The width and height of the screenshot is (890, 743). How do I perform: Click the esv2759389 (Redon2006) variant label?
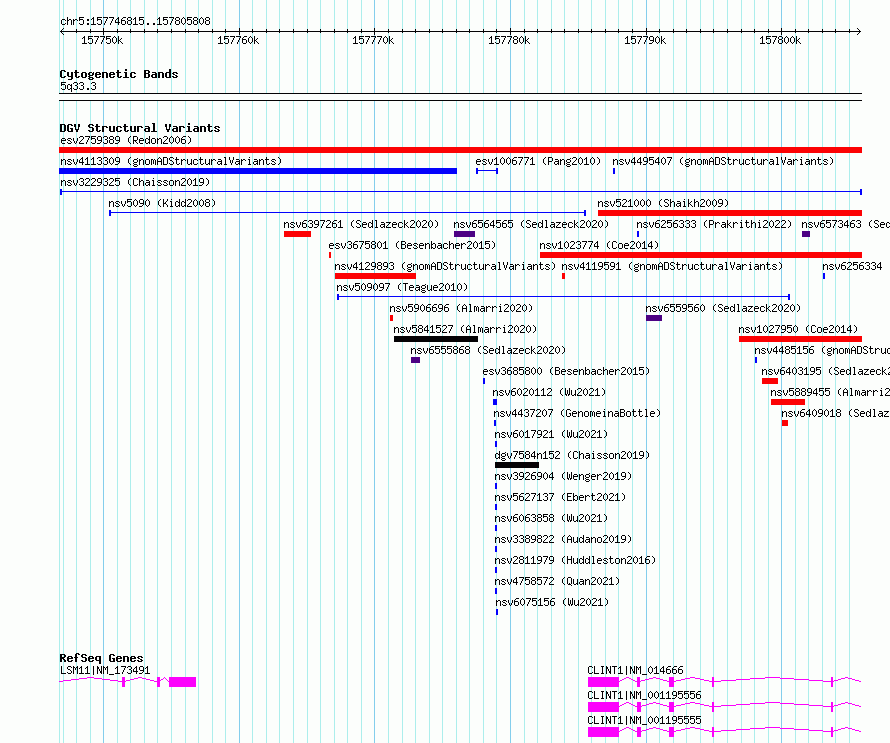(126, 140)
